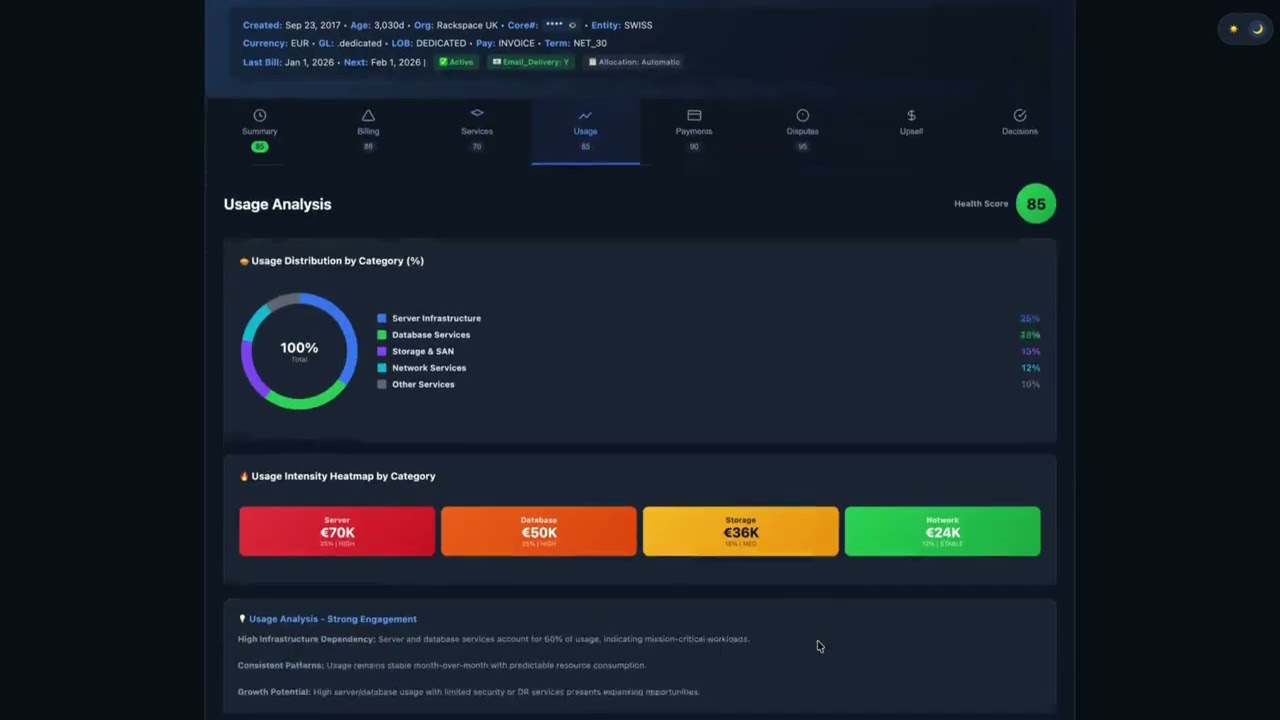This screenshot has height=720, width=1280.
Task: Click LOB value 'DEDICATED'
Action: 441,43
